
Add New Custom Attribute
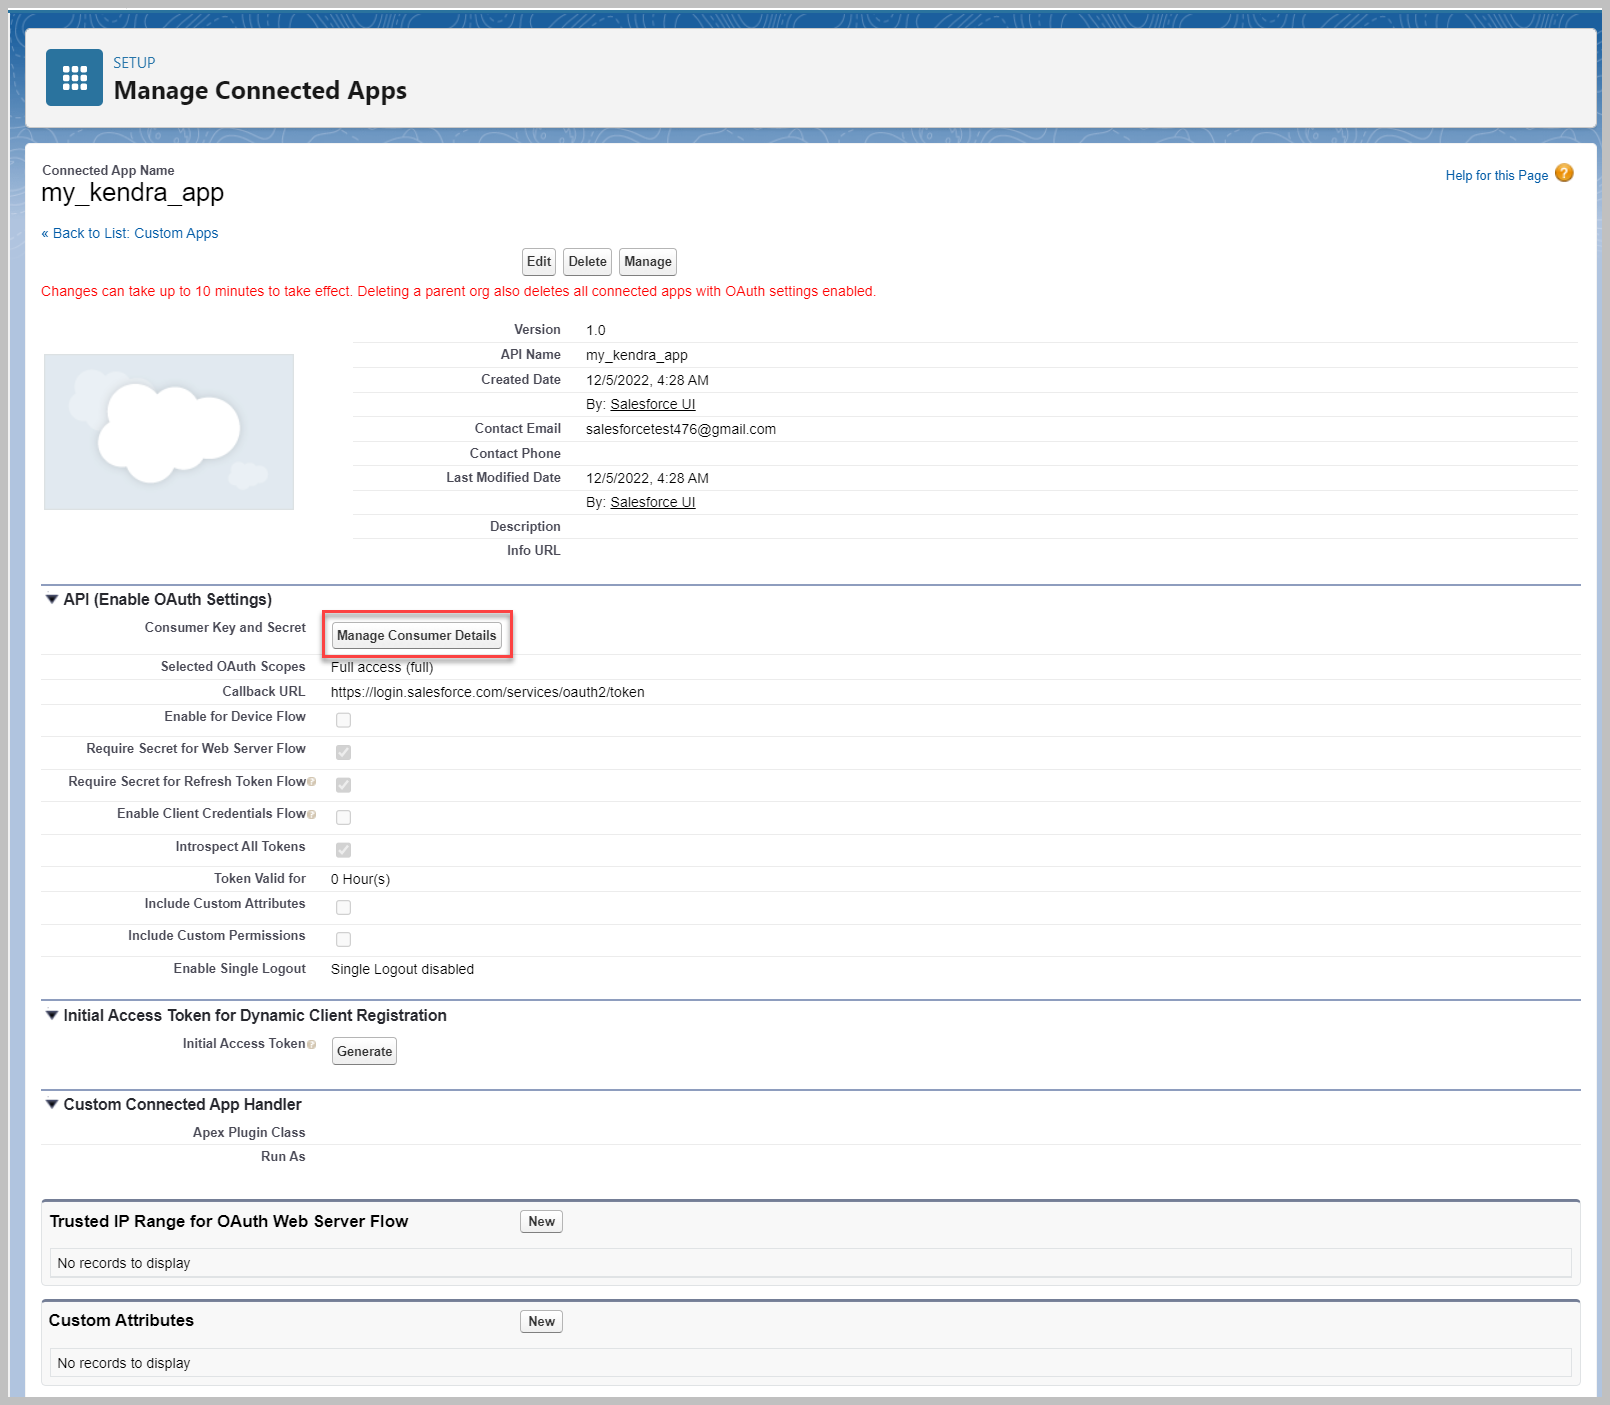541,1321
